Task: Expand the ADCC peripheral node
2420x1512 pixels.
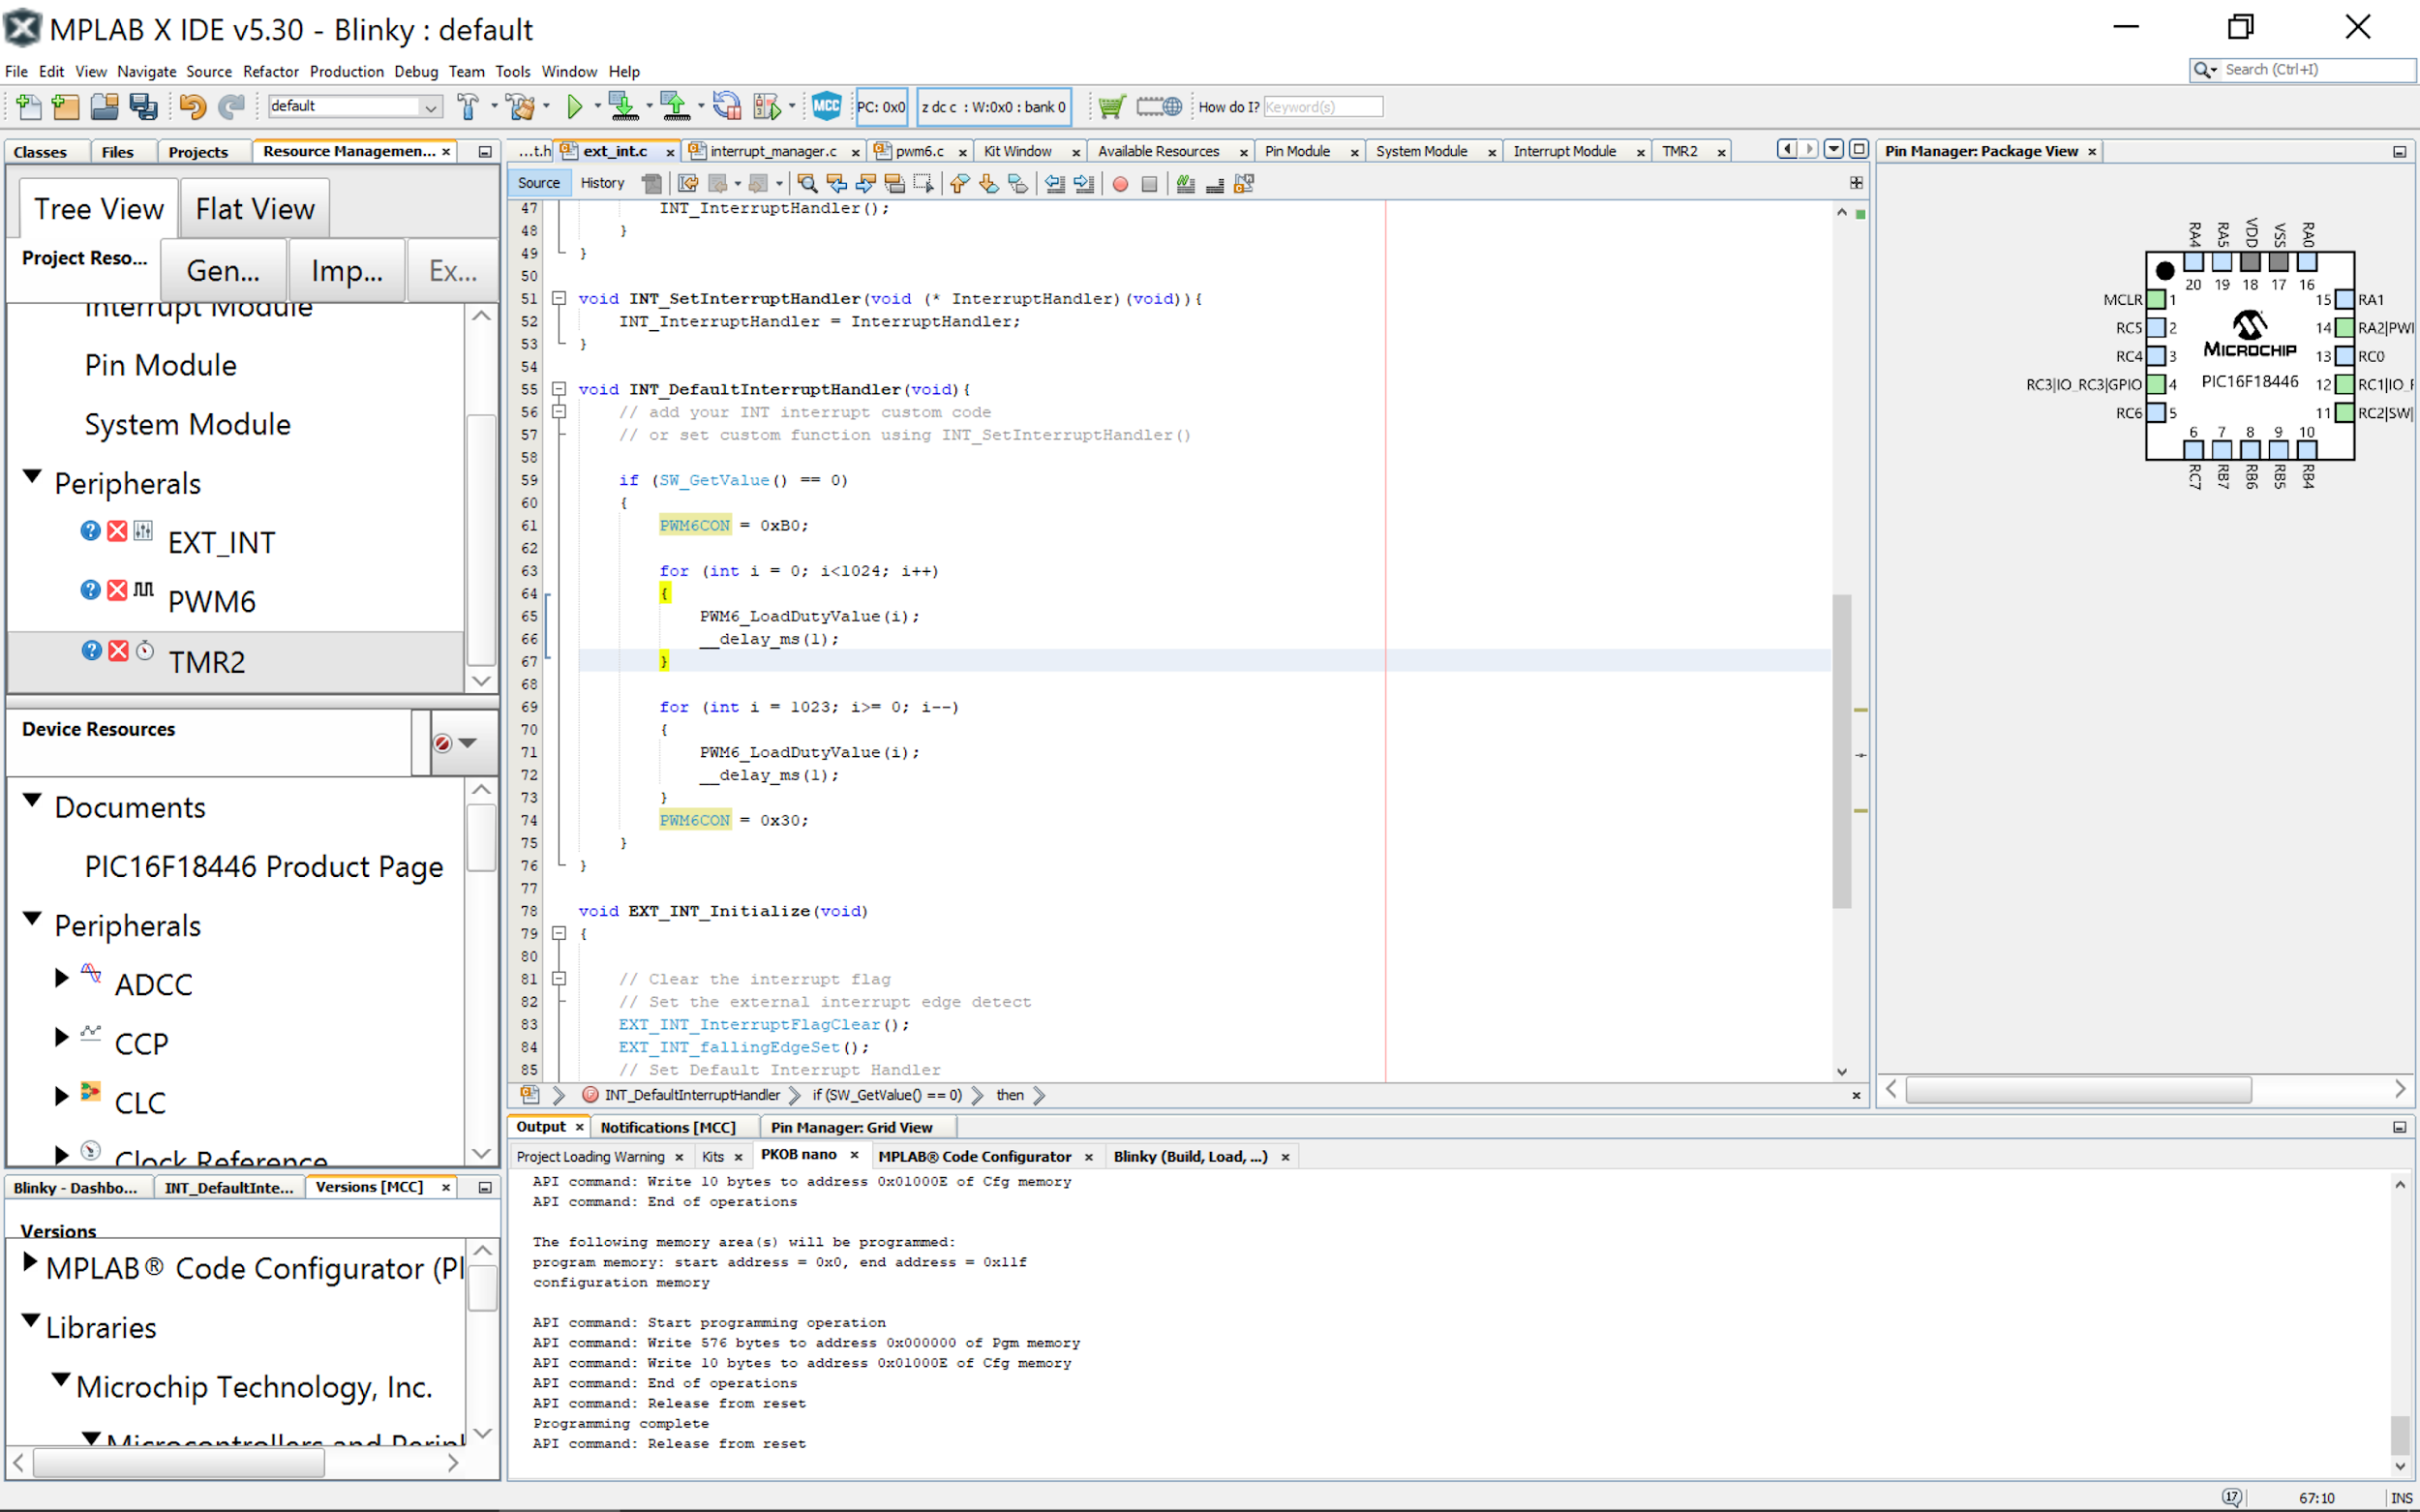Action: [61, 977]
